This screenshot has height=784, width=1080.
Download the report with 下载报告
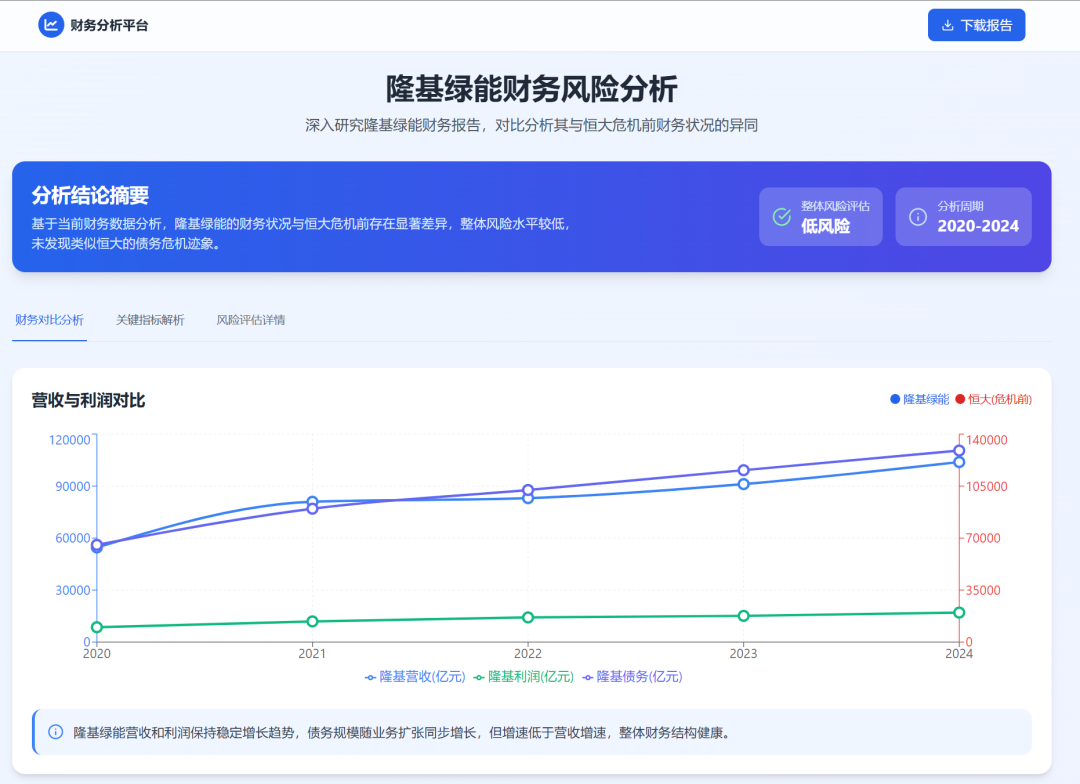click(976, 25)
